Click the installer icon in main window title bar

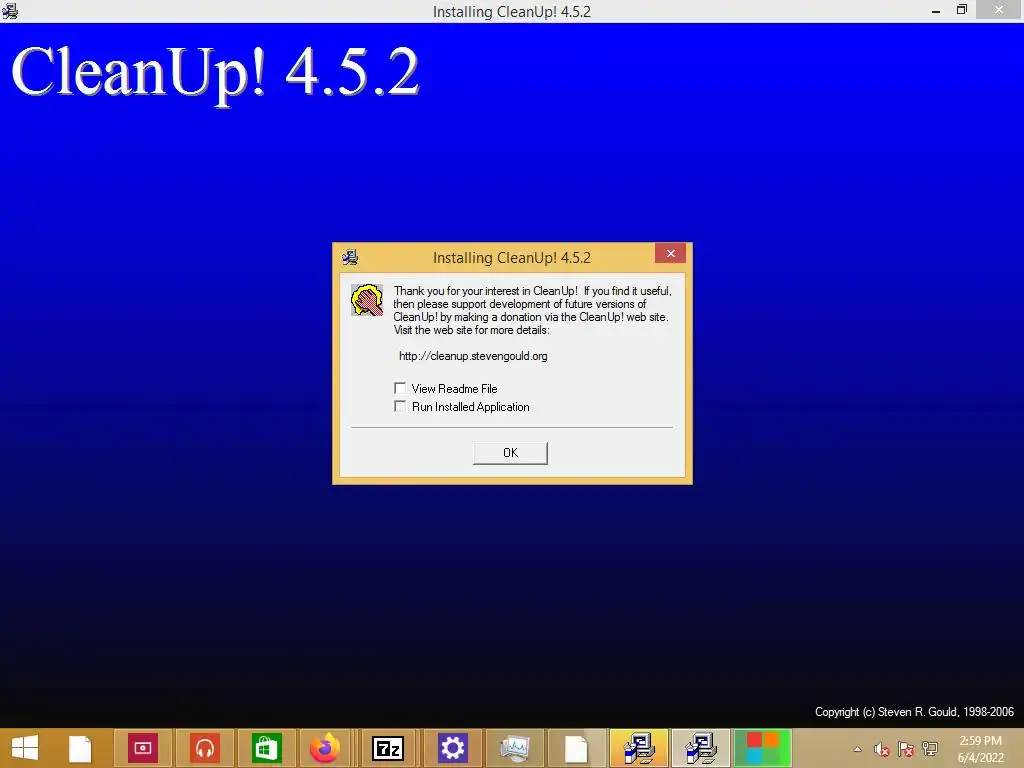[10, 11]
